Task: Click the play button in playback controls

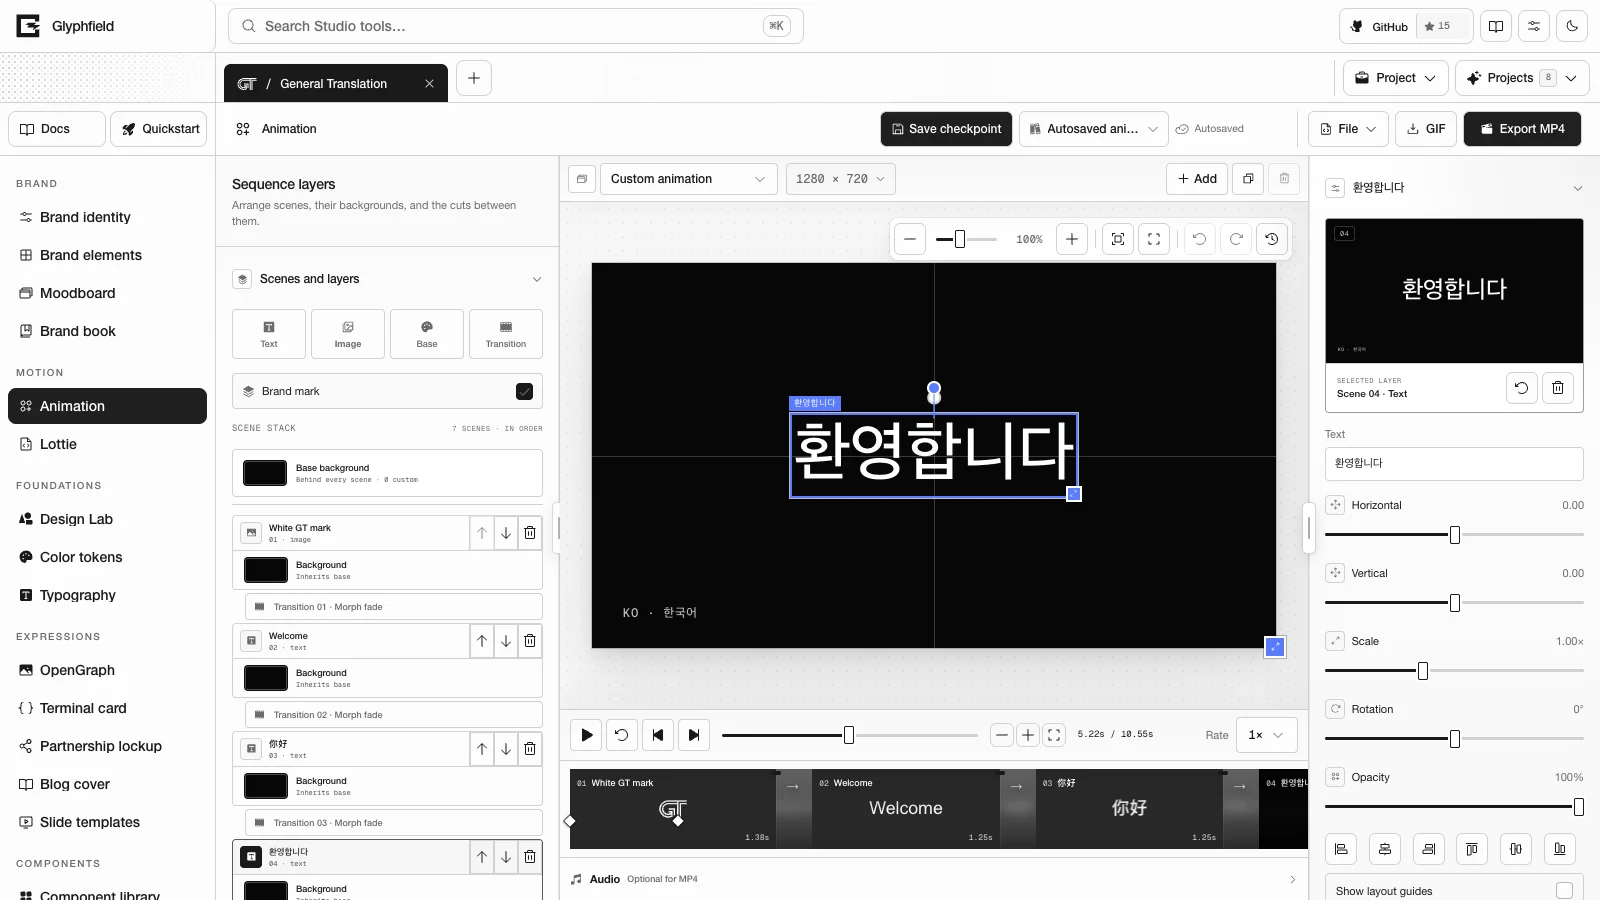Action: coord(586,735)
